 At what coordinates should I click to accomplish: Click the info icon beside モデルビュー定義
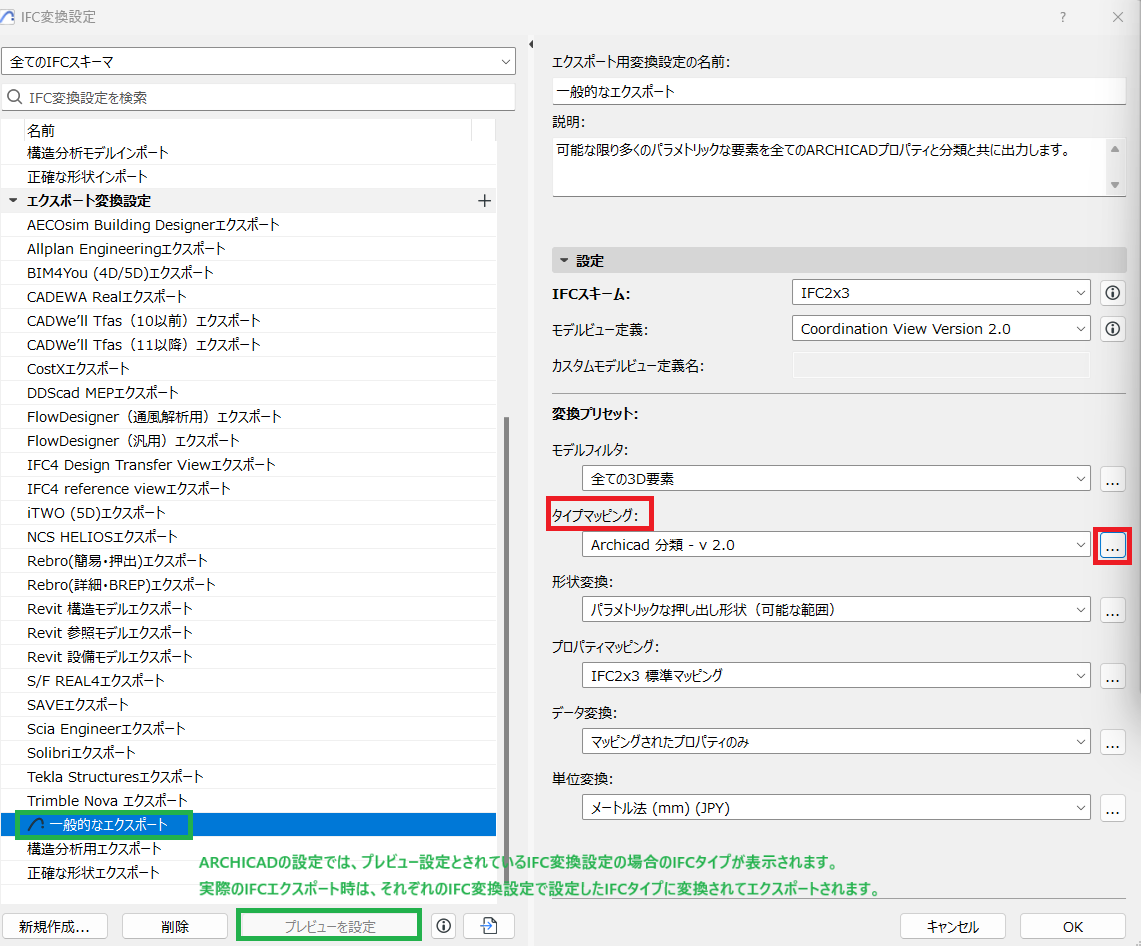1112,329
